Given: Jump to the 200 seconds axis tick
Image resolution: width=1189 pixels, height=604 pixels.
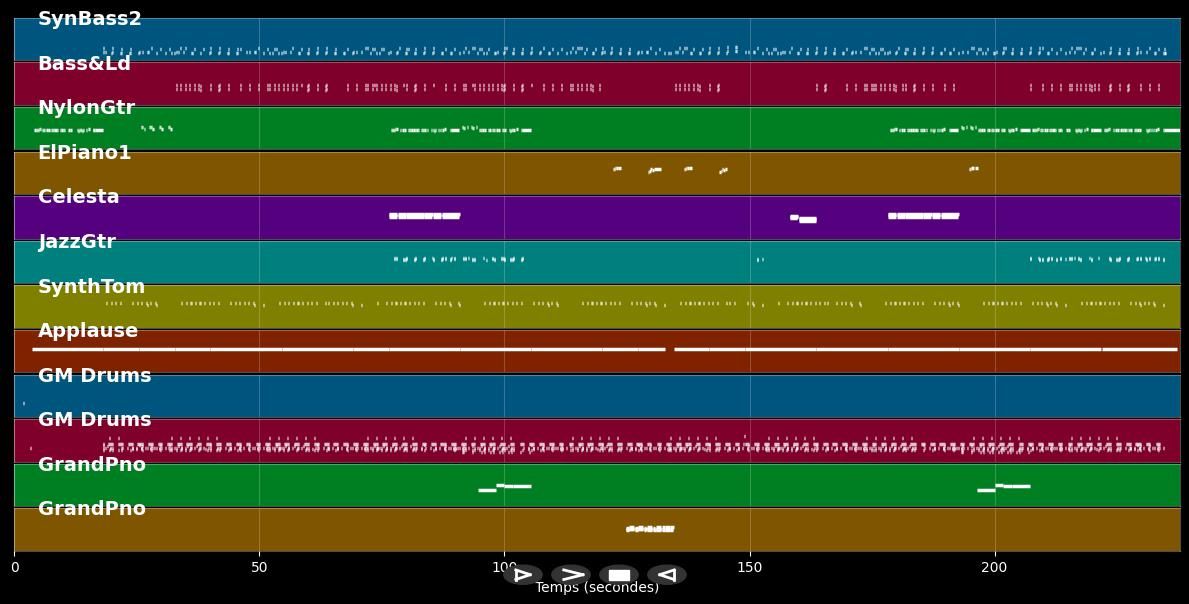Looking at the screenshot, I should pos(994,568).
